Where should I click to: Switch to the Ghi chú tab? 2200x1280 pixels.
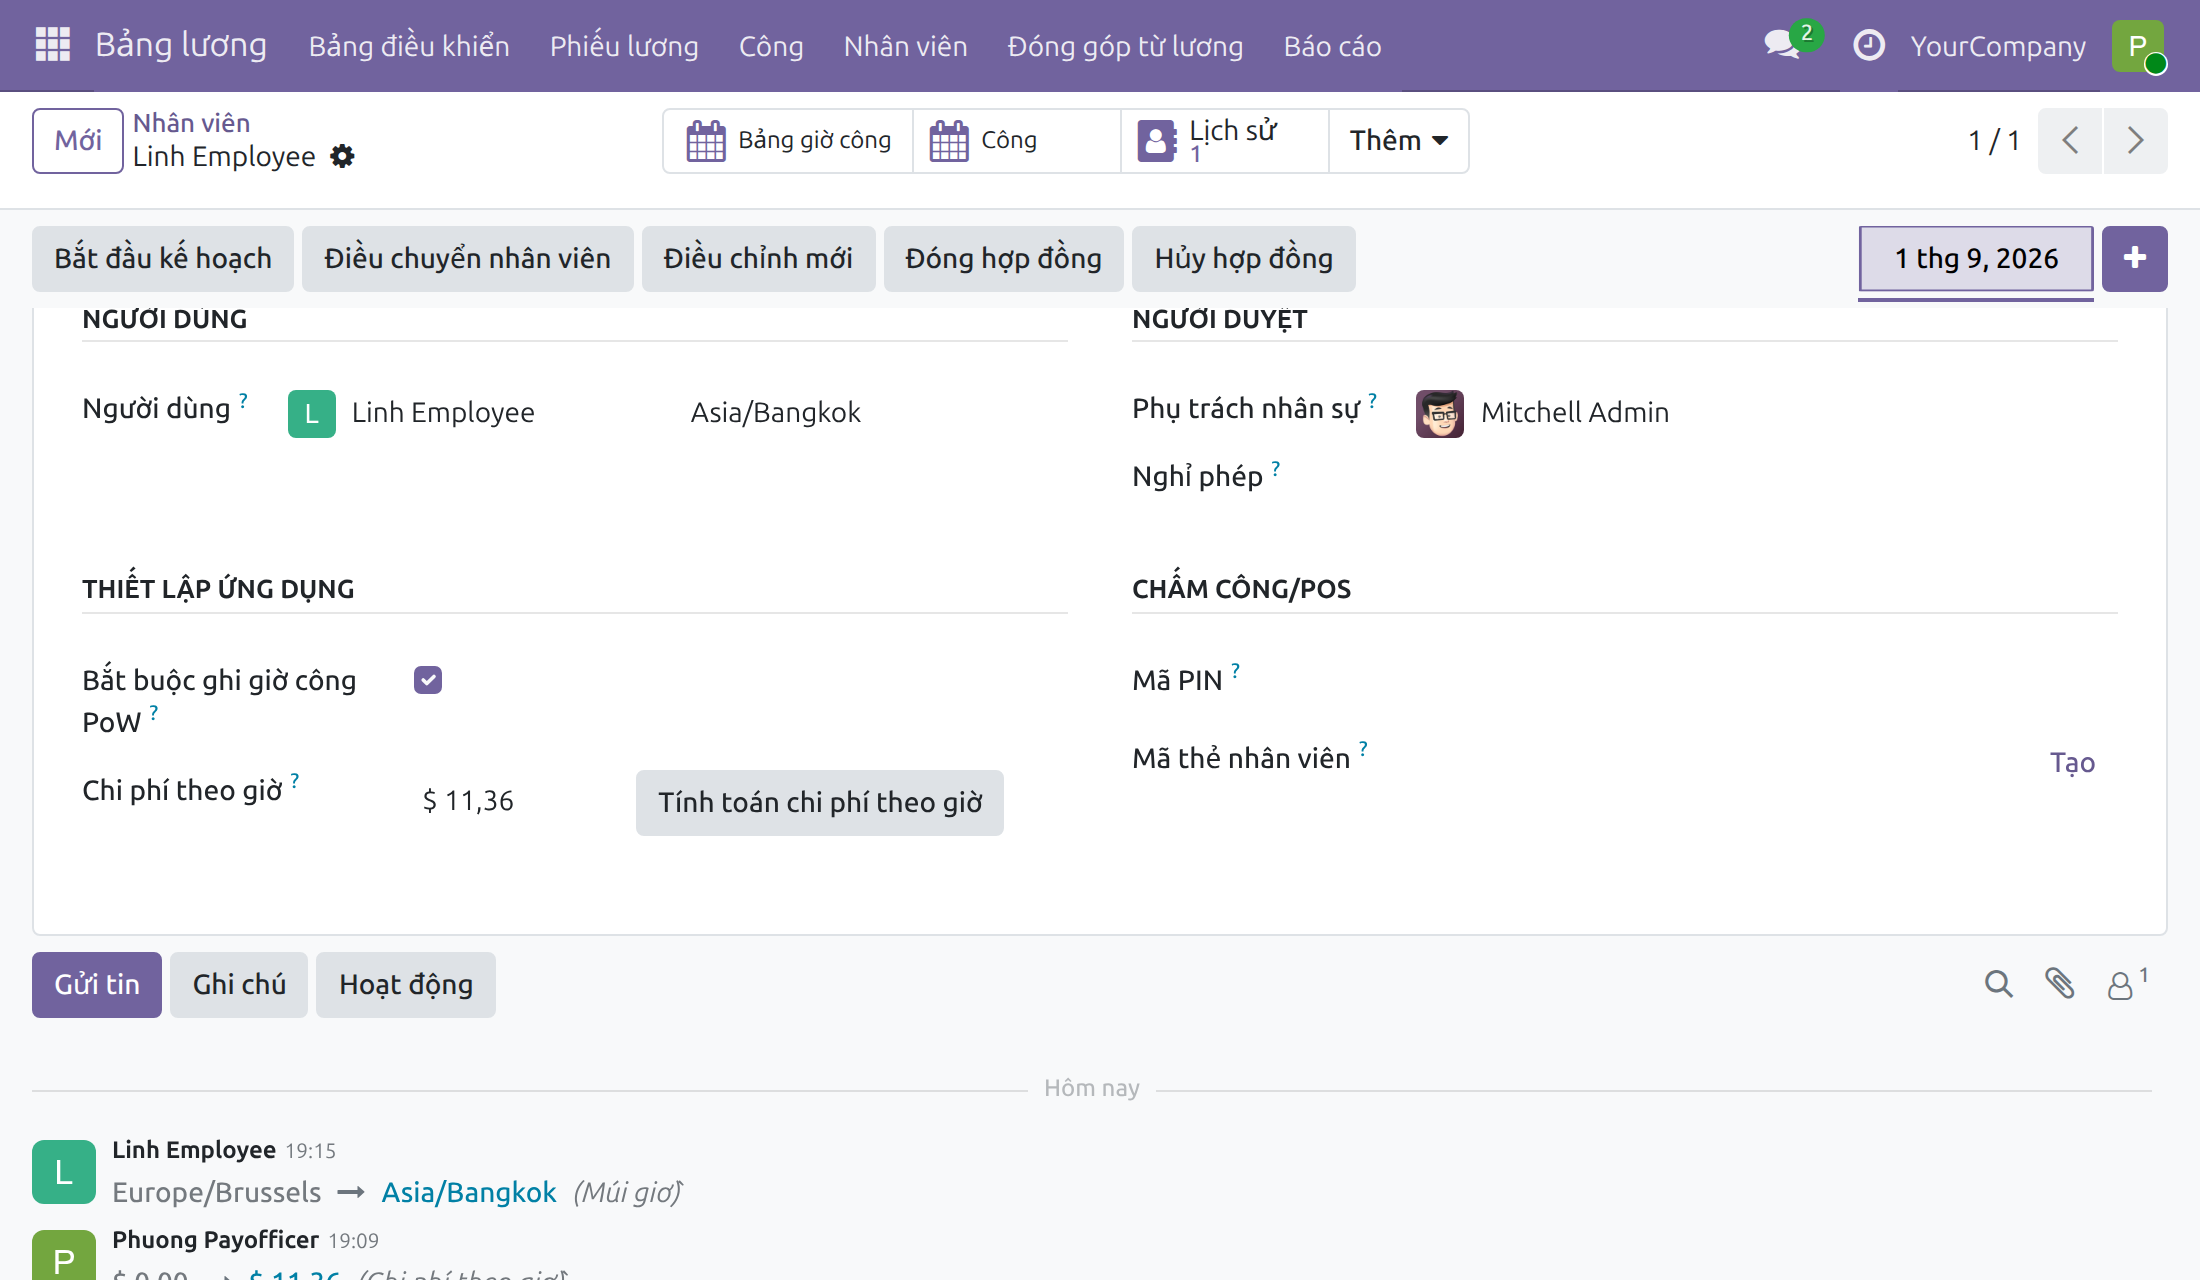239,985
